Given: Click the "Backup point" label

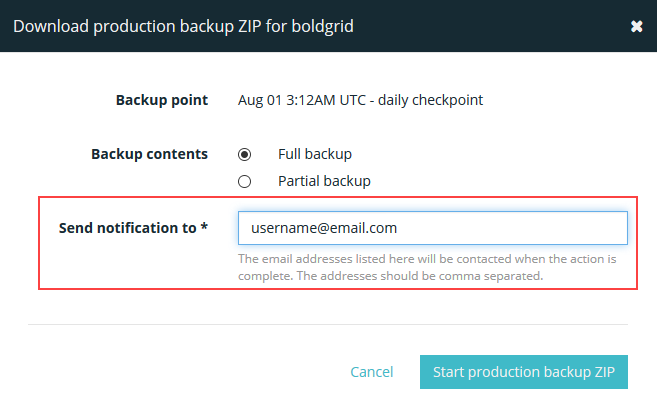Looking at the screenshot, I should (x=161, y=100).
